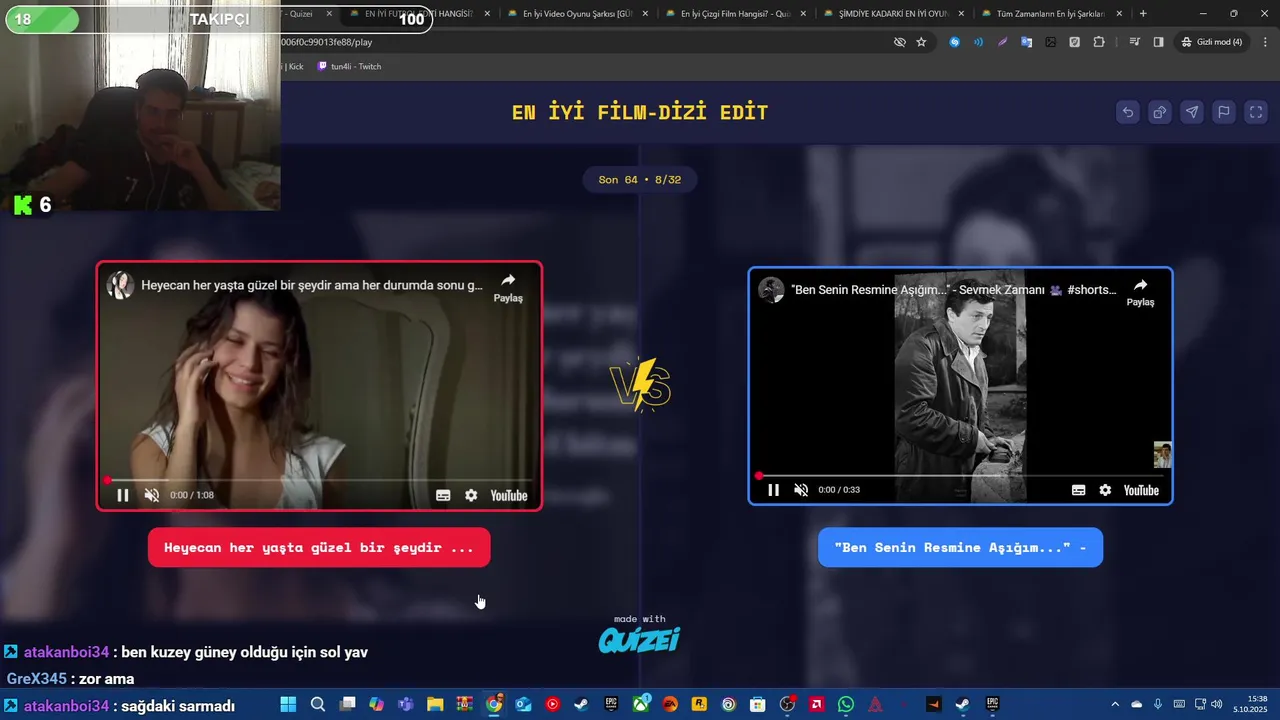Toggle captions on the left video
The width and height of the screenshot is (1280, 720).
(443, 495)
